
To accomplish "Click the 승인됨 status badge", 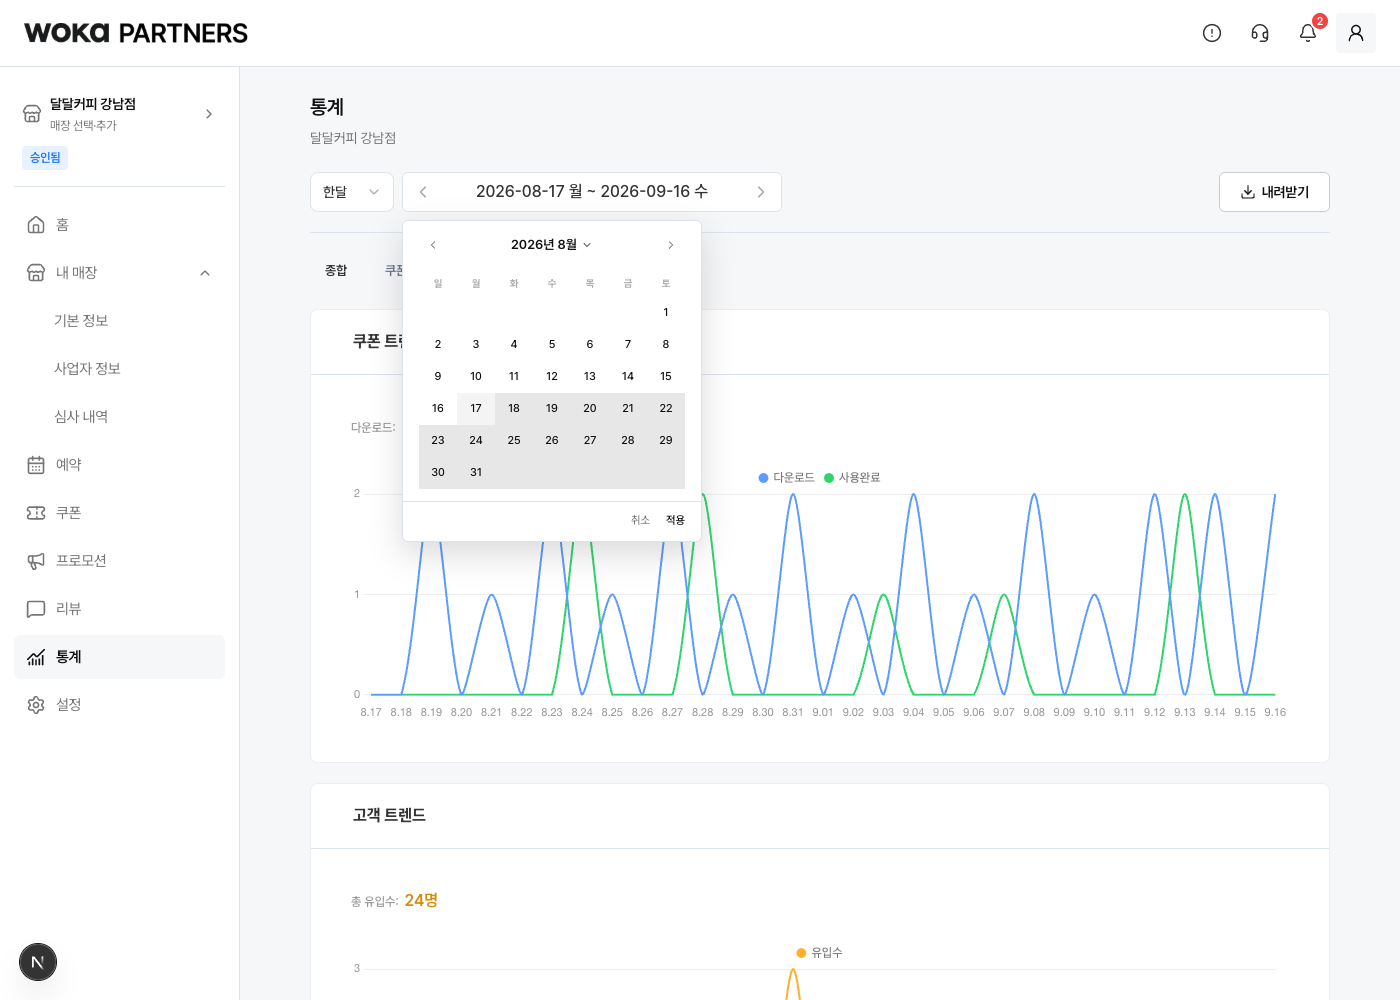I will 45,158.
